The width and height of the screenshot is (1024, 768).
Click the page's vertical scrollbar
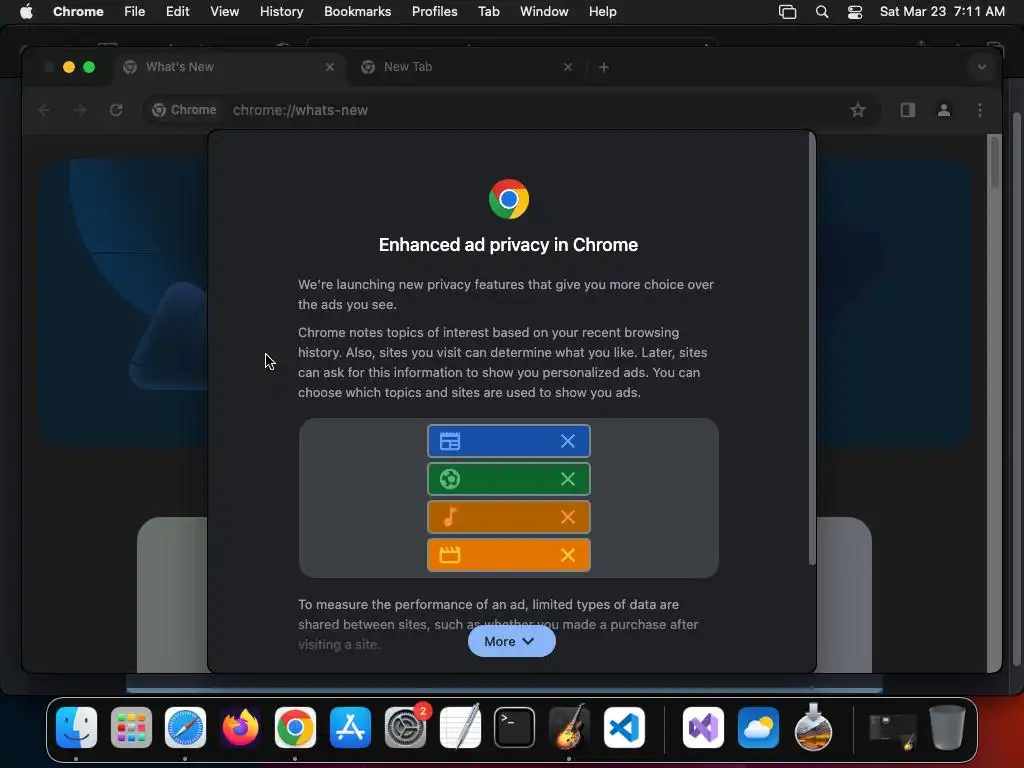click(994, 163)
